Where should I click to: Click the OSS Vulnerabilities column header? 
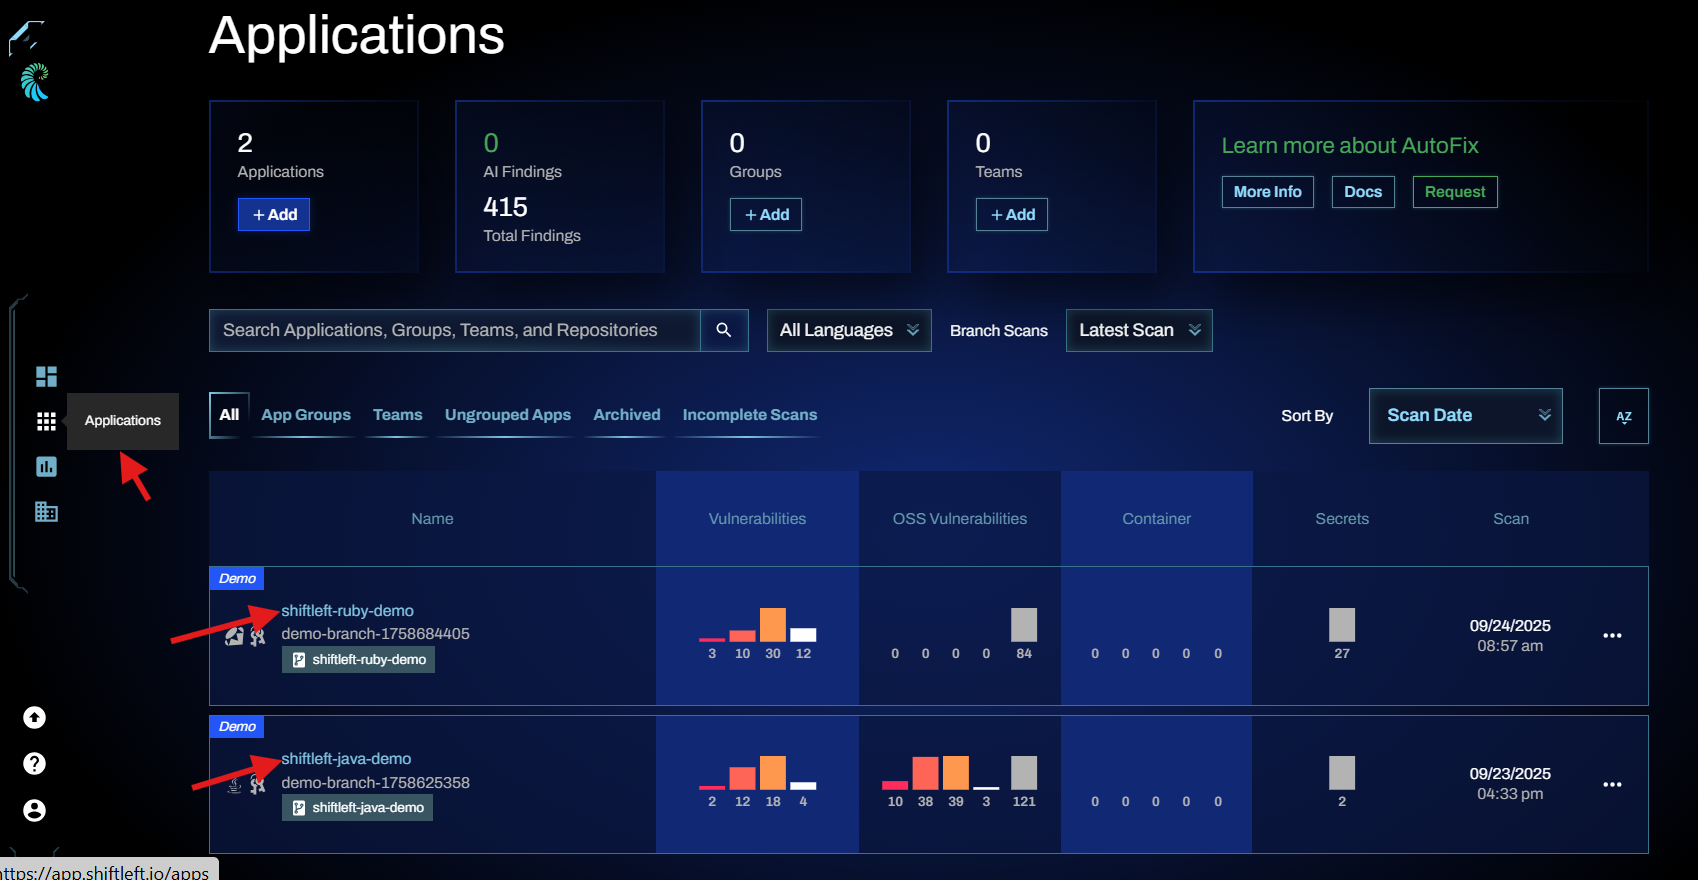(960, 519)
